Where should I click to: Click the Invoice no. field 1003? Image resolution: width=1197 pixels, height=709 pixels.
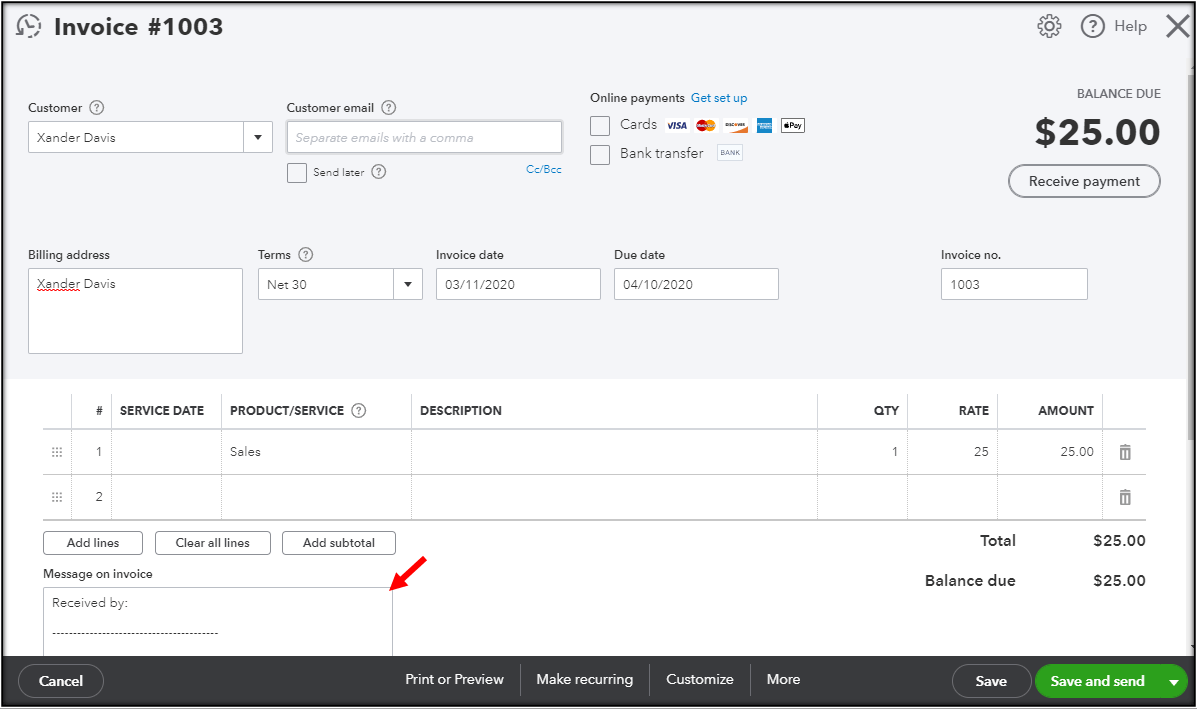(1014, 284)
